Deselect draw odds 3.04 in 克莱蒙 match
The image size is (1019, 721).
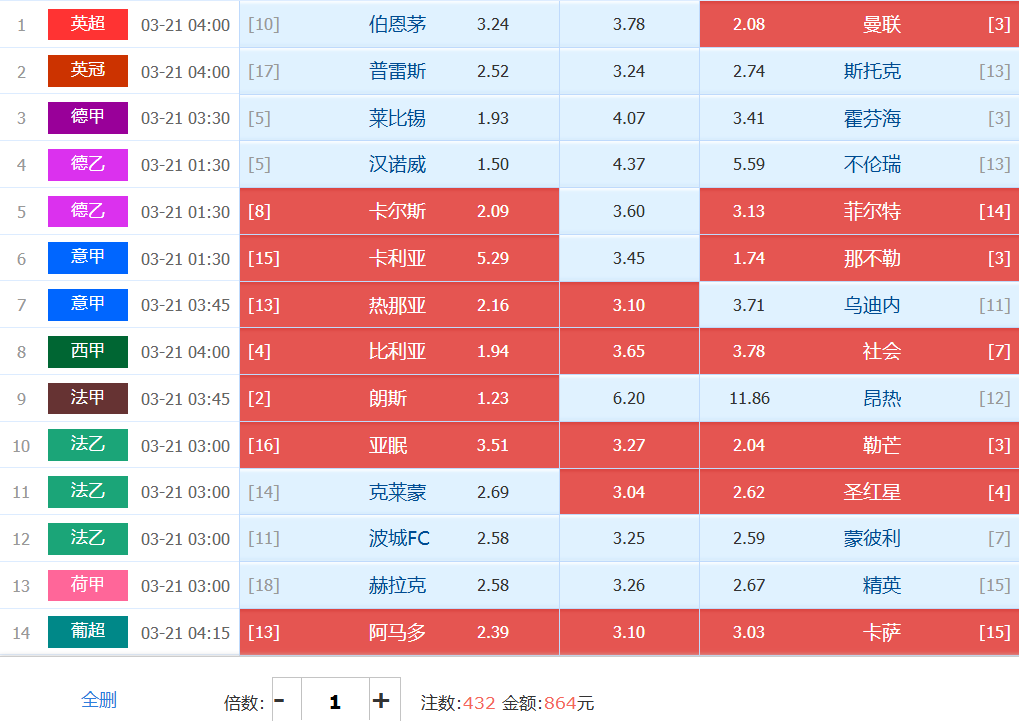pos(629,492)
